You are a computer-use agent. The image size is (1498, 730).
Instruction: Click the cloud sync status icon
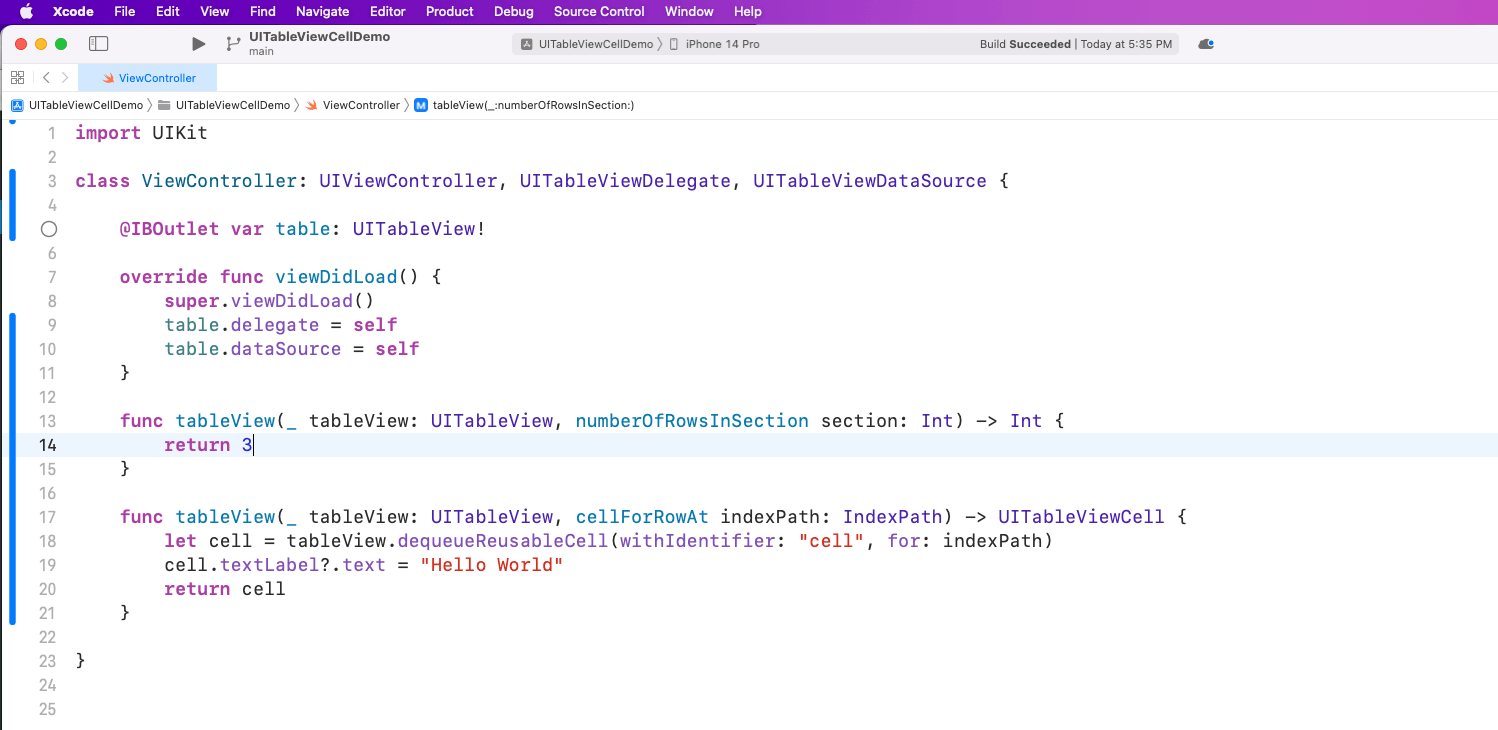coord(1205,43)
